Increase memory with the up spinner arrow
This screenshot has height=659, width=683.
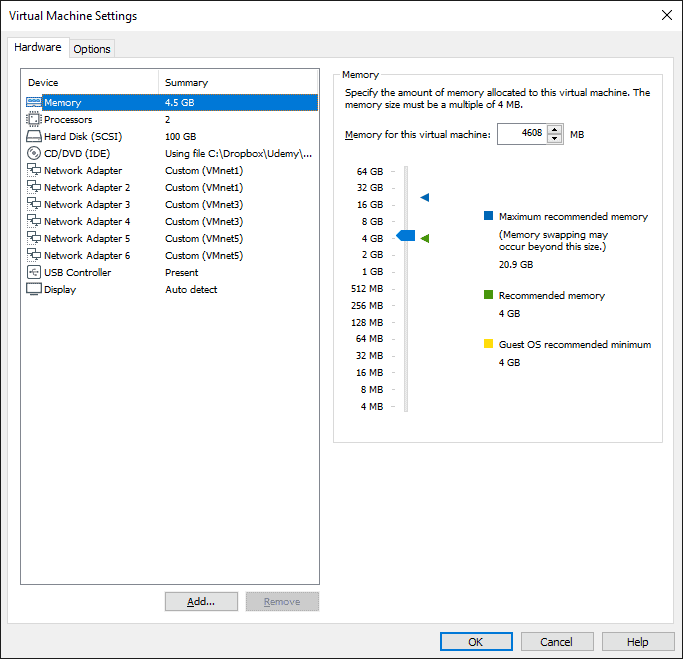pyautogui.click(x=555, y=129)
